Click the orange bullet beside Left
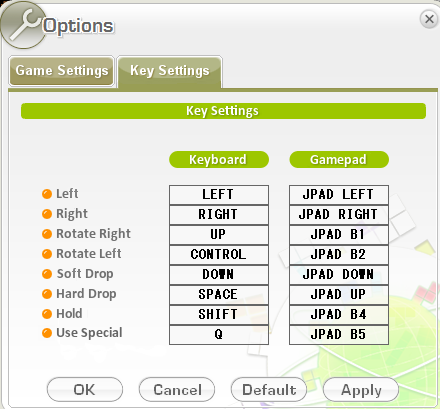Screen dimensions: 440x409 [47, 194]
